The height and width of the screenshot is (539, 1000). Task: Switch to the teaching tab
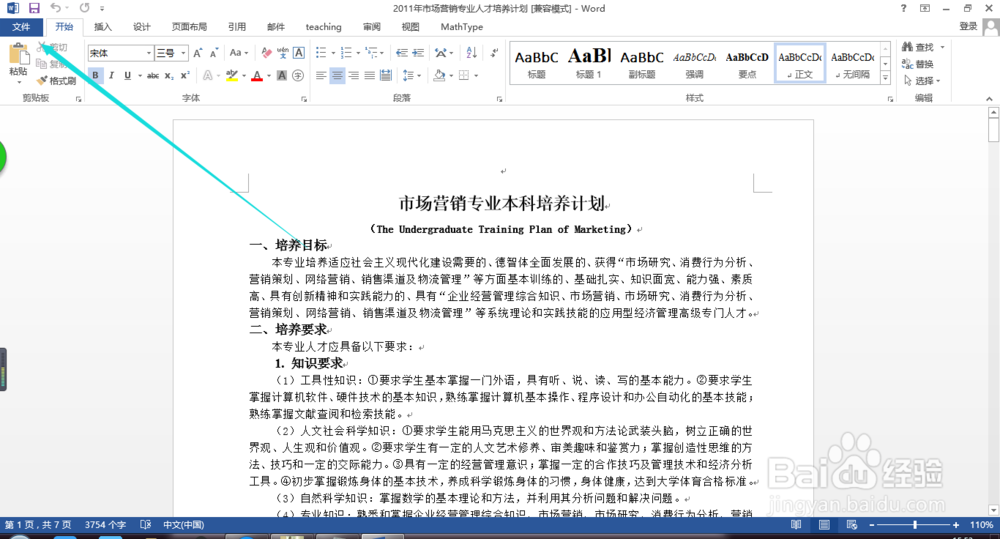coord(323,27)
